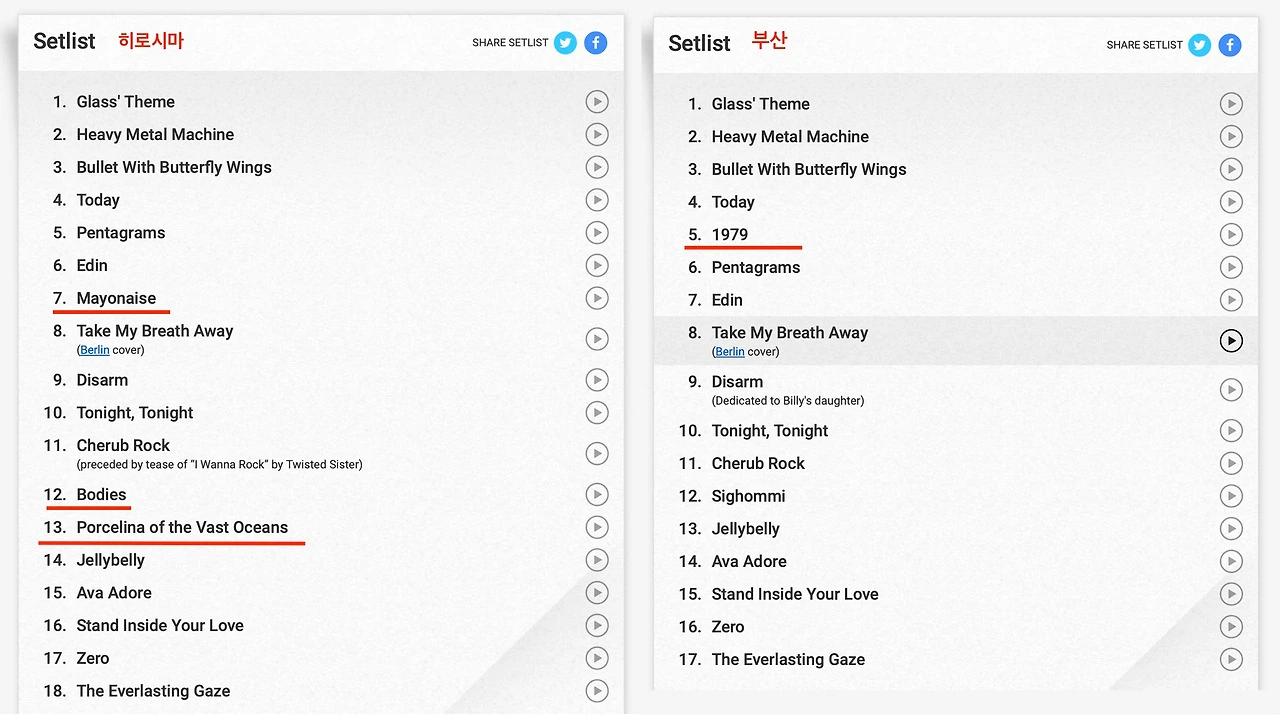
Task: Share the Busan setlist on Facebook
Action: (1230, 45)
